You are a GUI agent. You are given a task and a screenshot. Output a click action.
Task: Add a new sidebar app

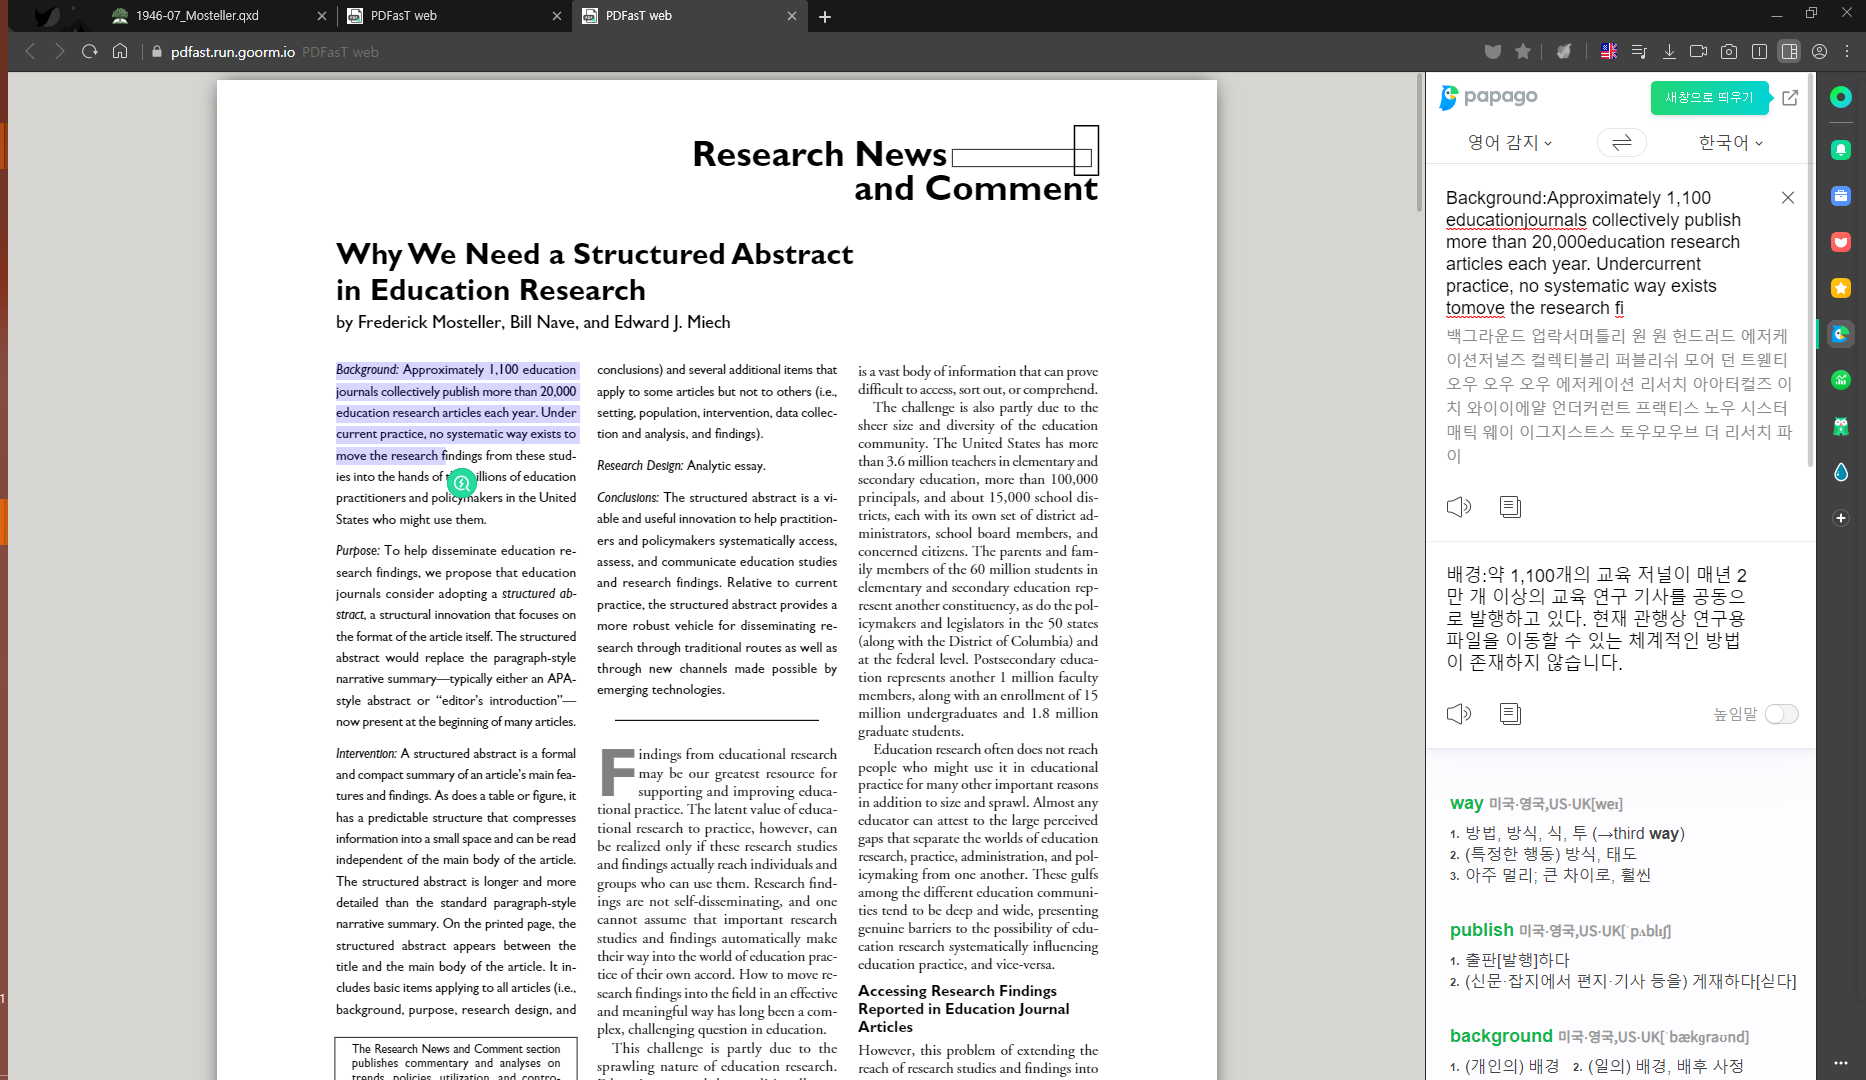tap(1841, 518)
